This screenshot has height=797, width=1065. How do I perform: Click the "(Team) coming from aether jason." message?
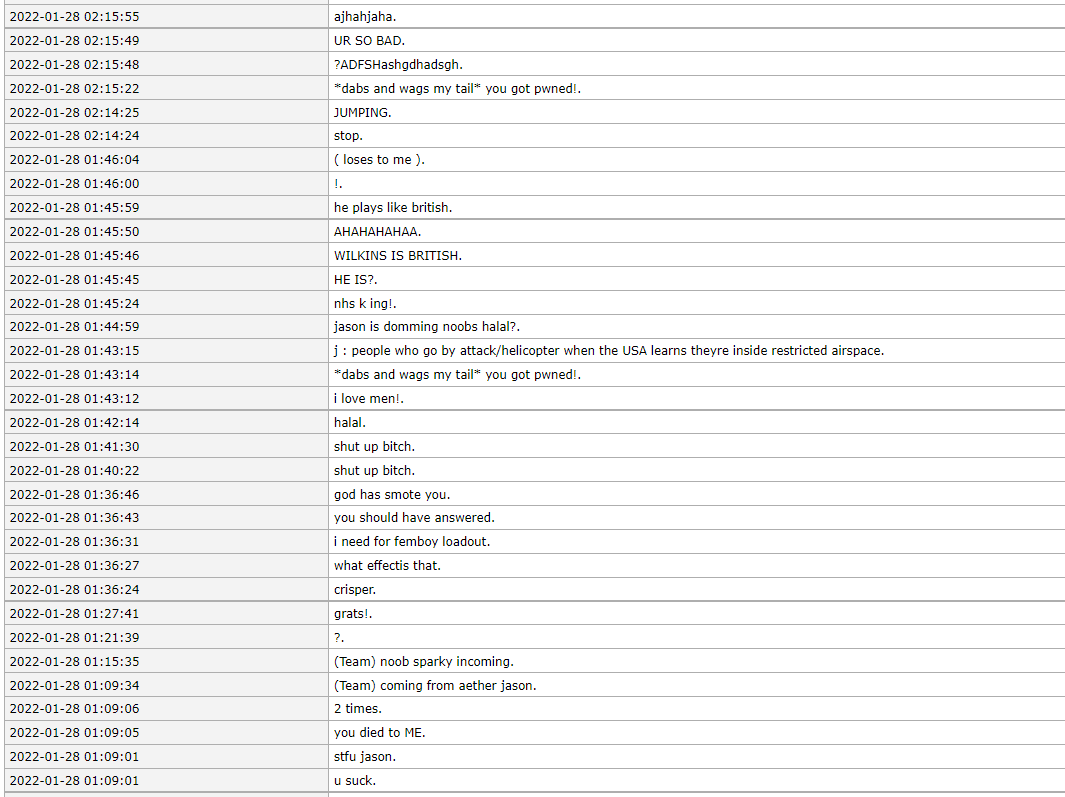[435, 686]
